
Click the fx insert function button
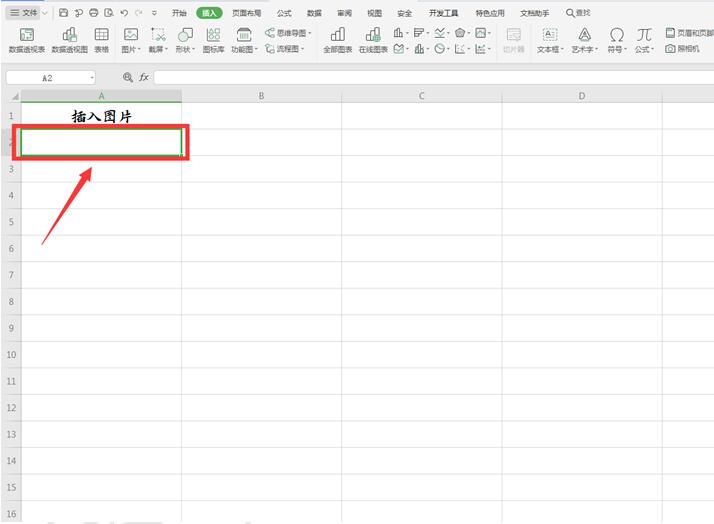[x=144, y=77]
